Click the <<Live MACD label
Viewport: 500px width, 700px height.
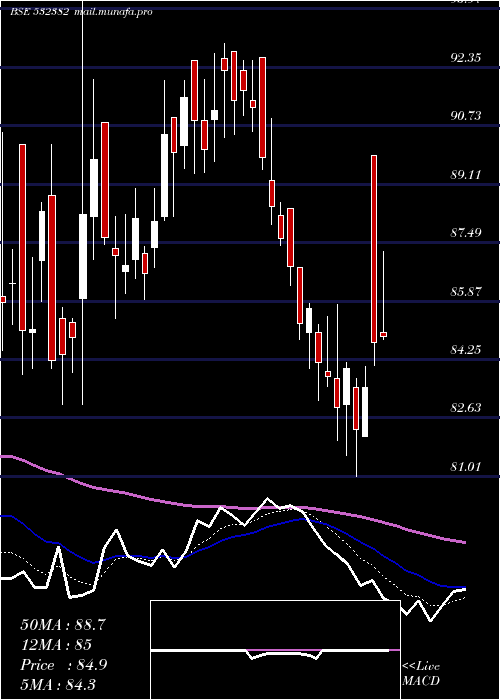click(421, 674)
